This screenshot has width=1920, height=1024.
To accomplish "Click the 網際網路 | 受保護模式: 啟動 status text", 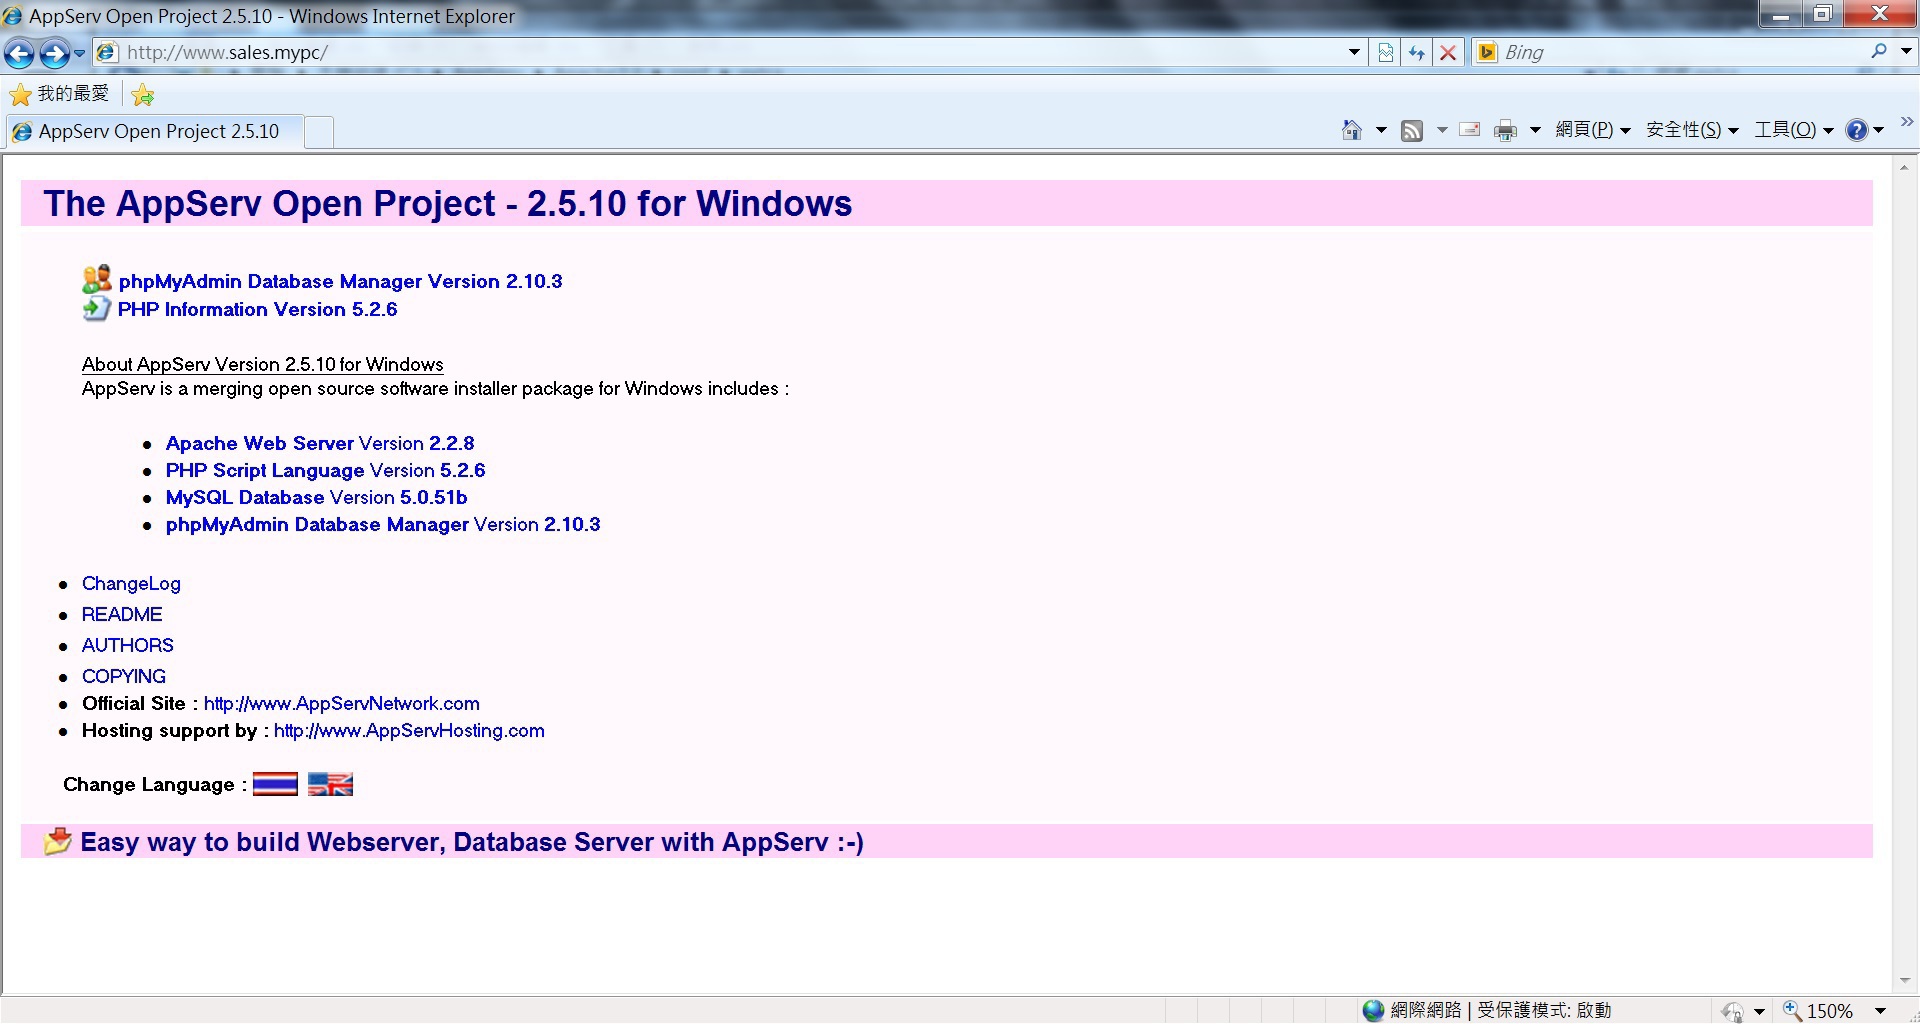I will pyautogui.click(x=1501, y=1010).
